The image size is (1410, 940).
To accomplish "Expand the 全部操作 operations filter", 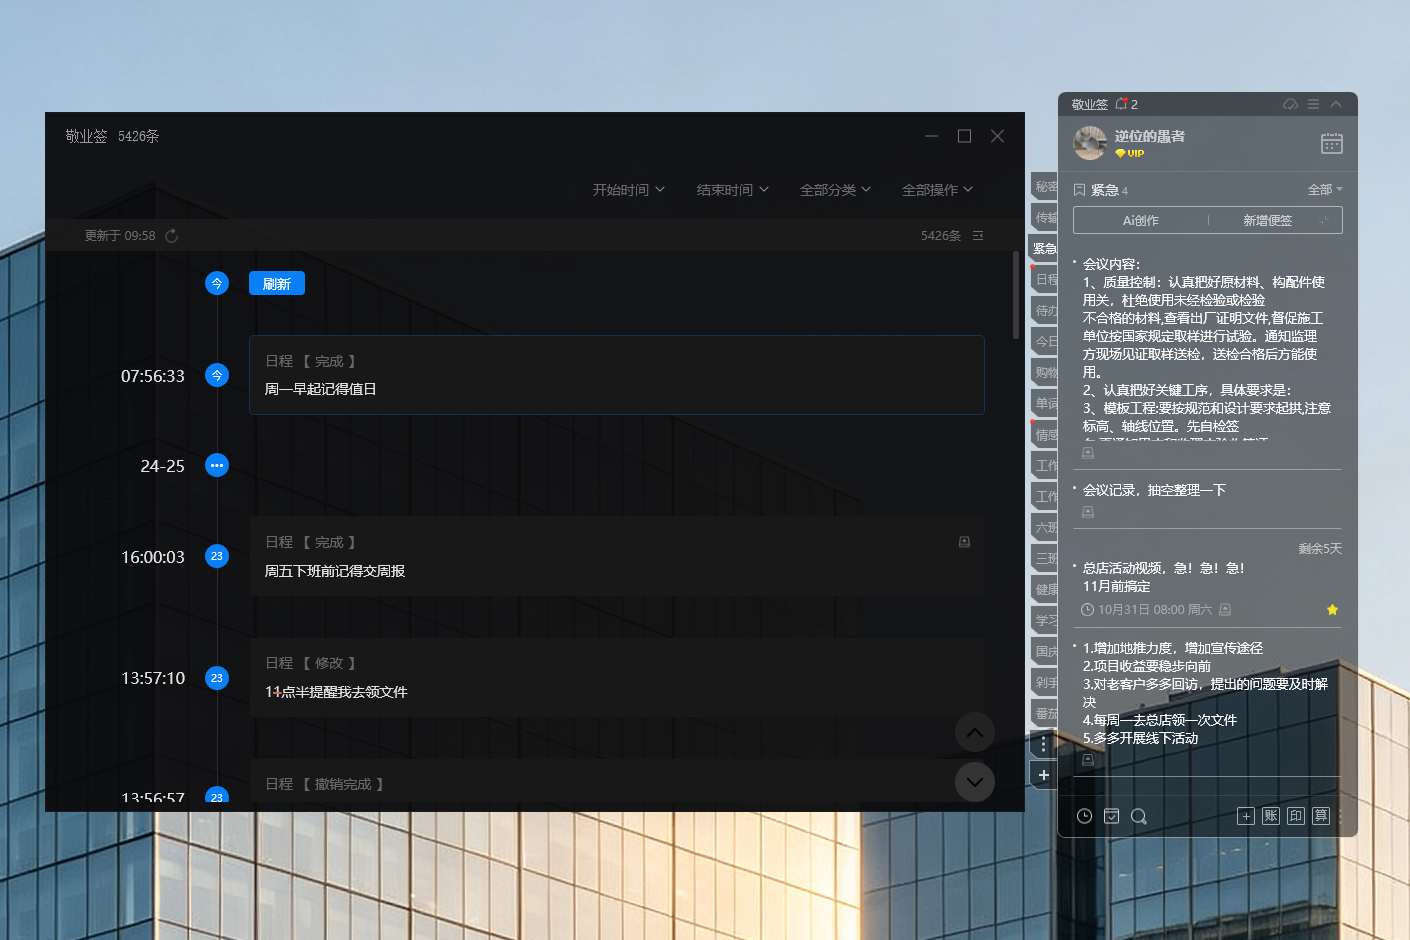I will (x=938, y=190).
